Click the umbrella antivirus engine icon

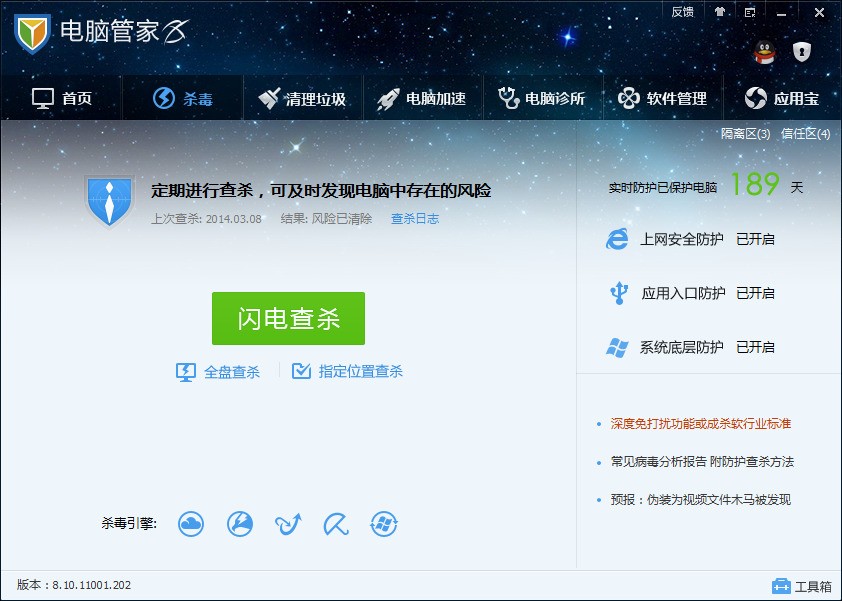pos(336,524)
